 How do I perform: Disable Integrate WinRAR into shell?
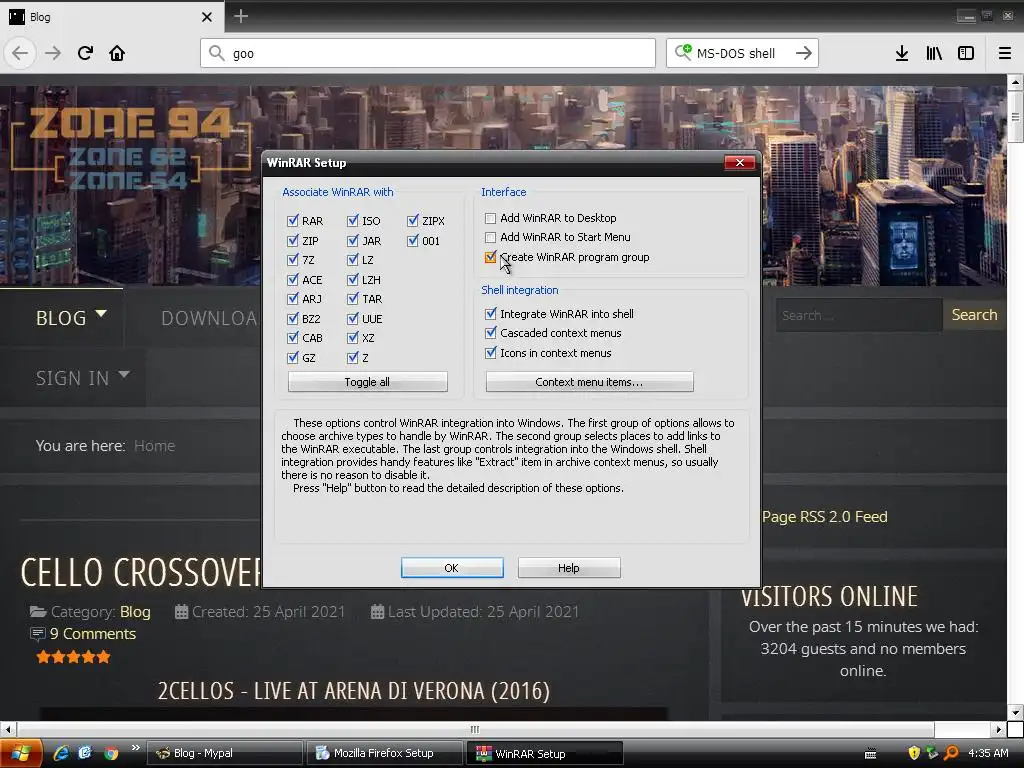[x=490, y=313]
